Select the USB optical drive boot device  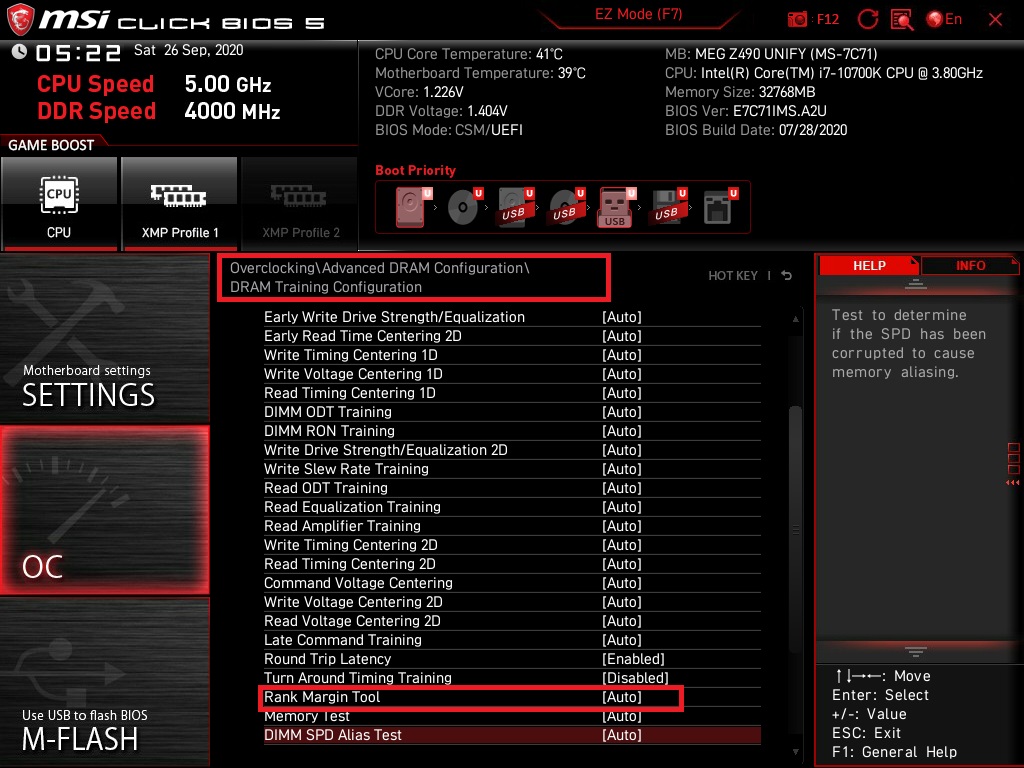click(x=566, y=207)
